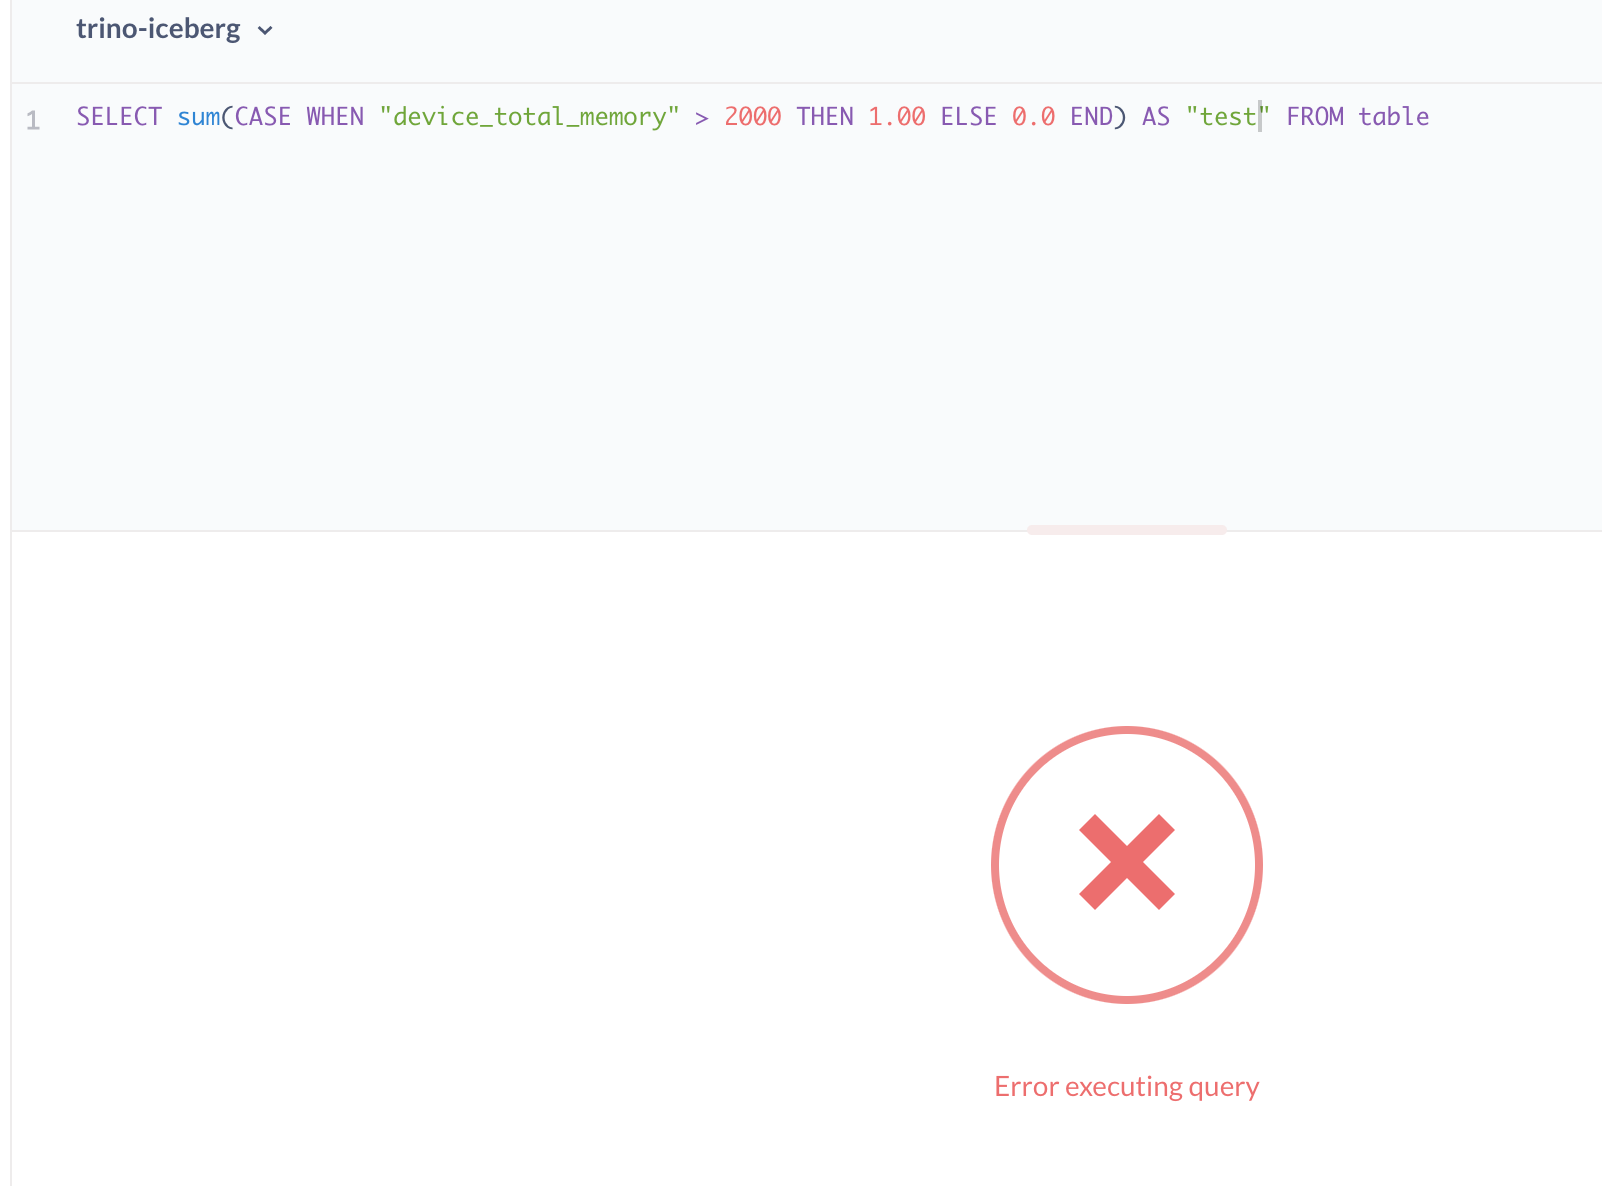Click the numeric literal 2000
This screenshot has width=1602, height=1186.
753,117
